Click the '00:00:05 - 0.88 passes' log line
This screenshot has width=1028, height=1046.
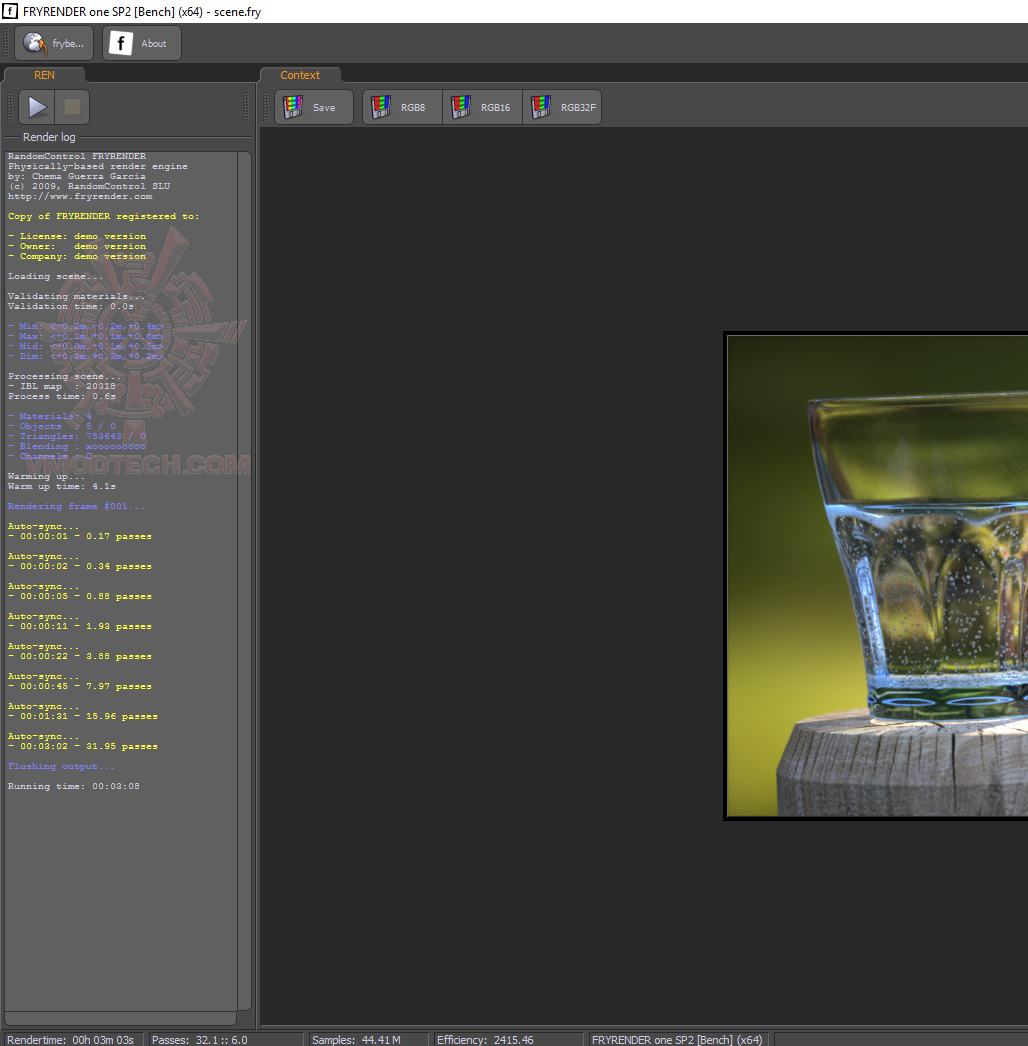(79, 596)
